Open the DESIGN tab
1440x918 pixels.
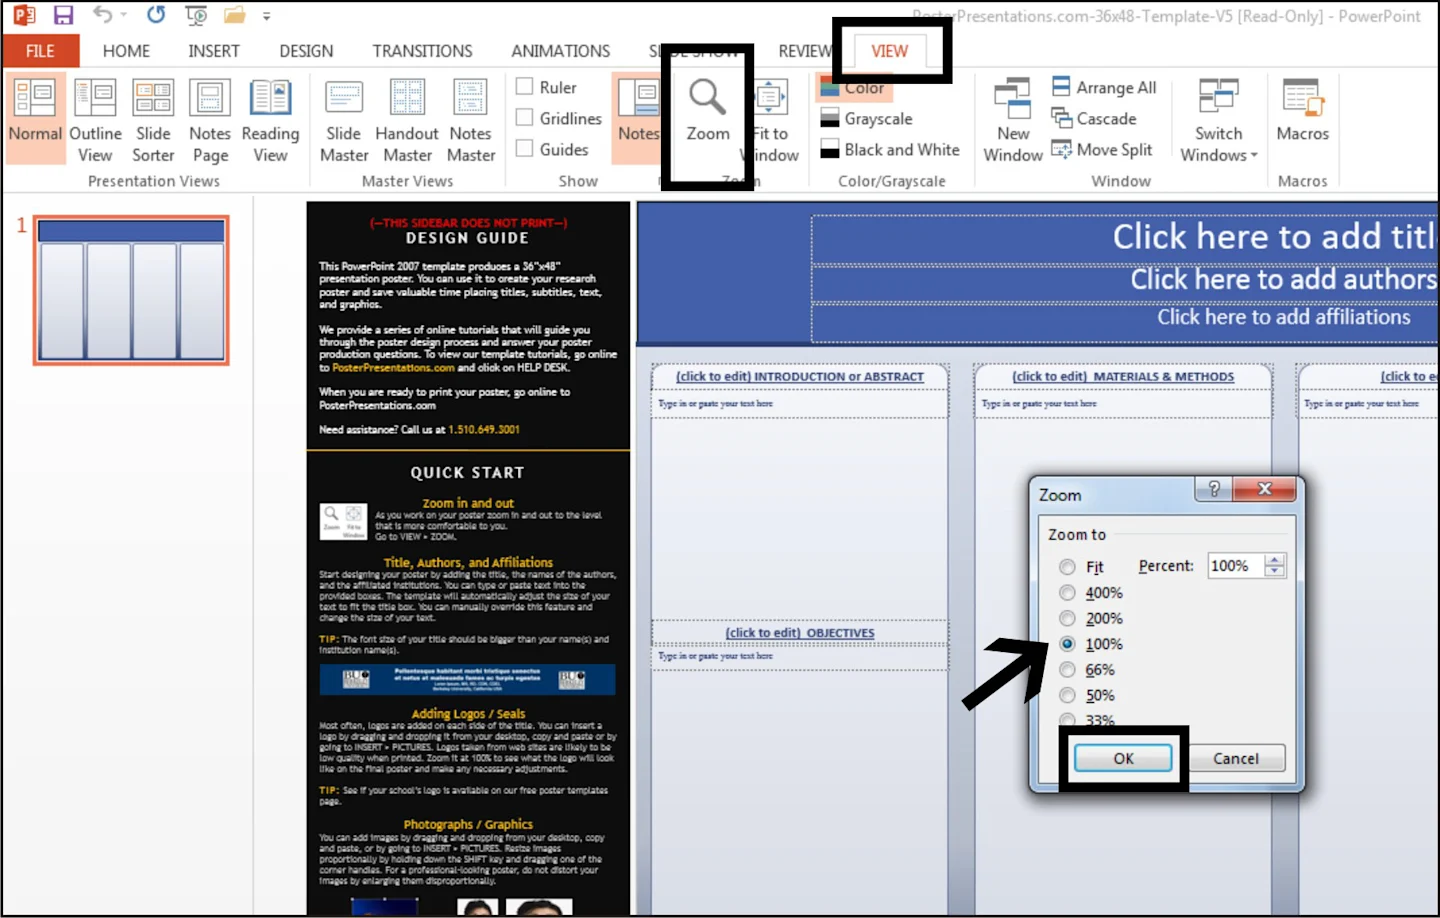pos(306,50)
